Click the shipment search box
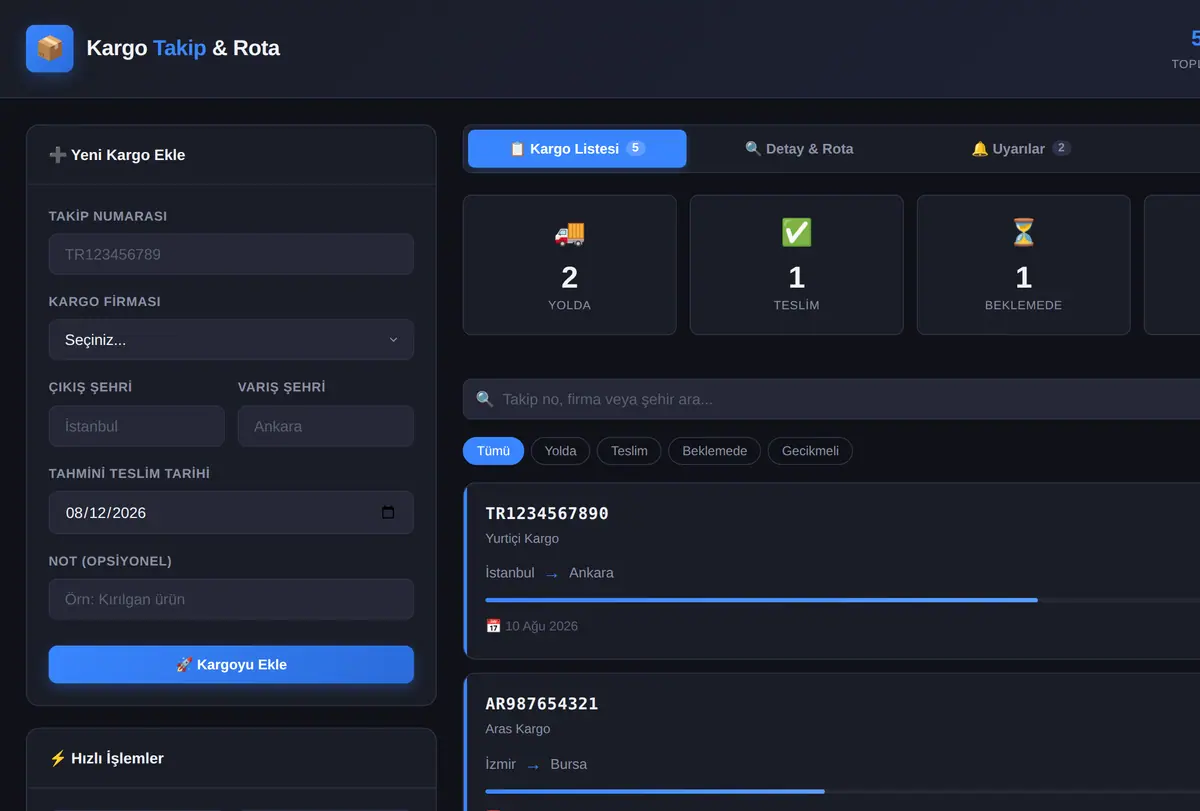 831,399
